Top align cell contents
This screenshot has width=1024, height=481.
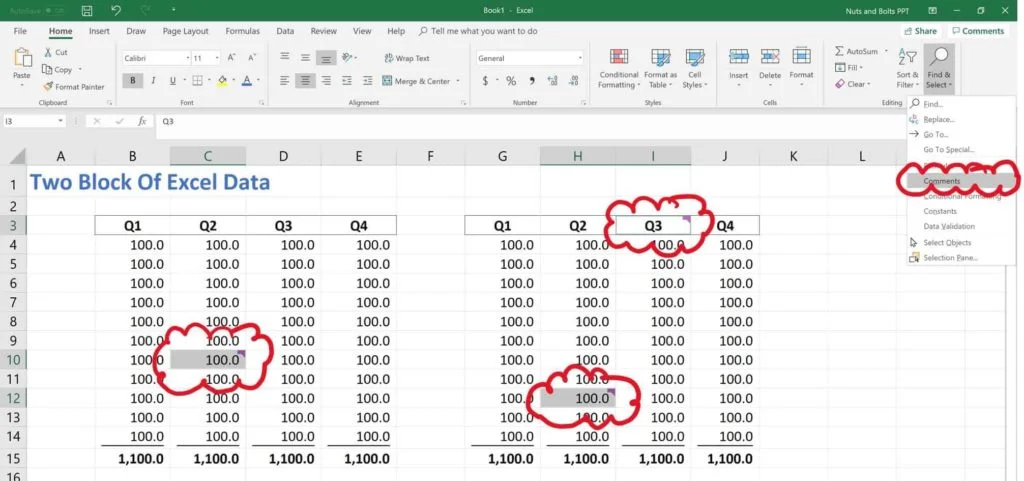pos(285,57)
